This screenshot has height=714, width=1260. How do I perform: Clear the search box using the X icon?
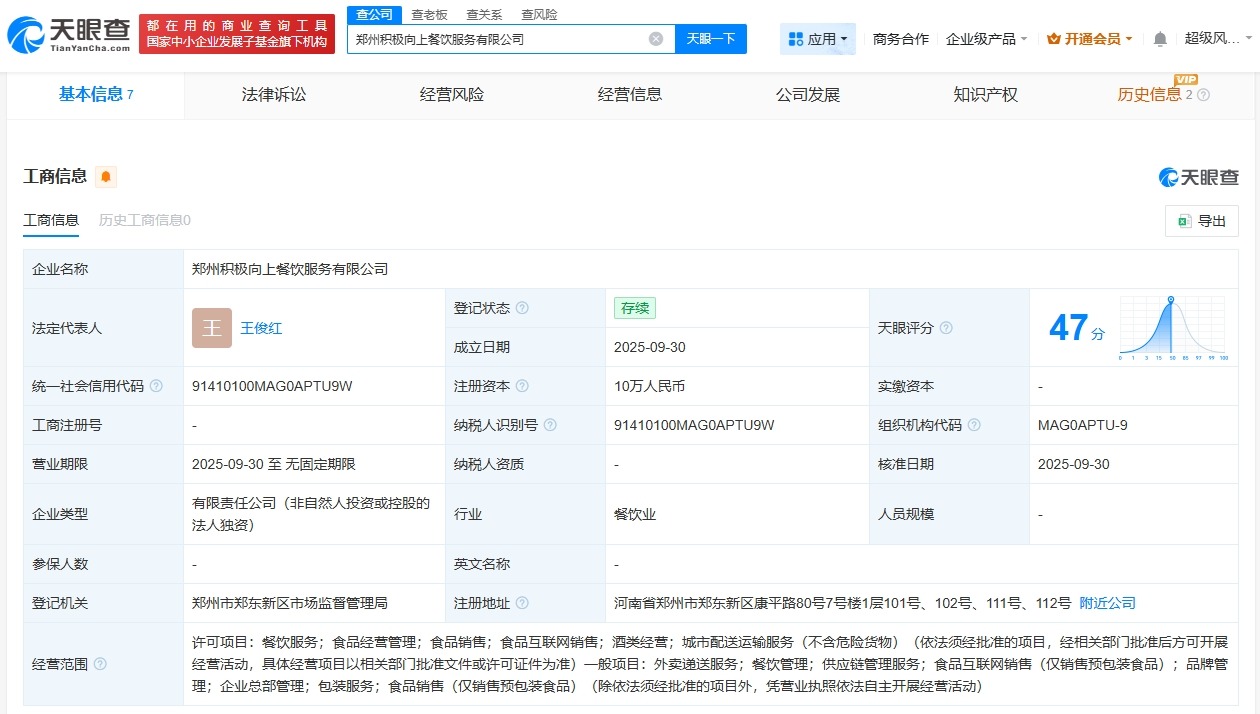click(x=656, y=38)
